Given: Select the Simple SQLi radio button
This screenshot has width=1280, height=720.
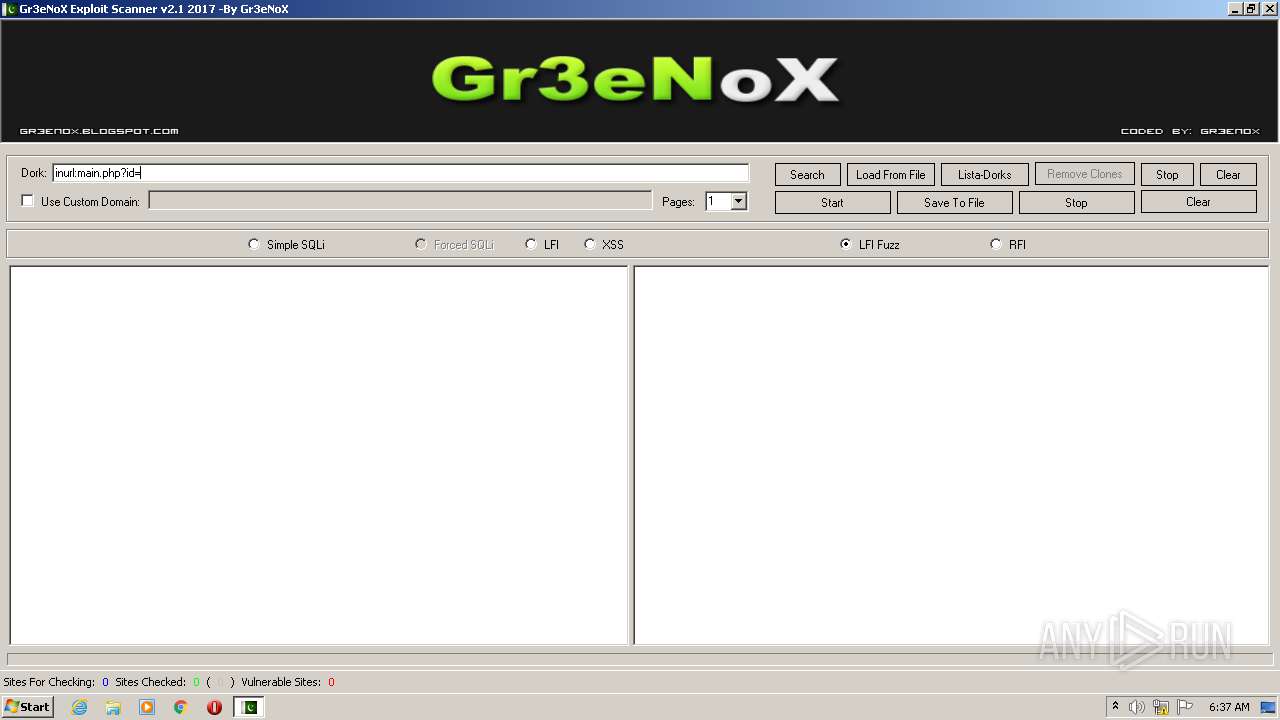Looking at the screenshot, I should [x=254, y=244].
